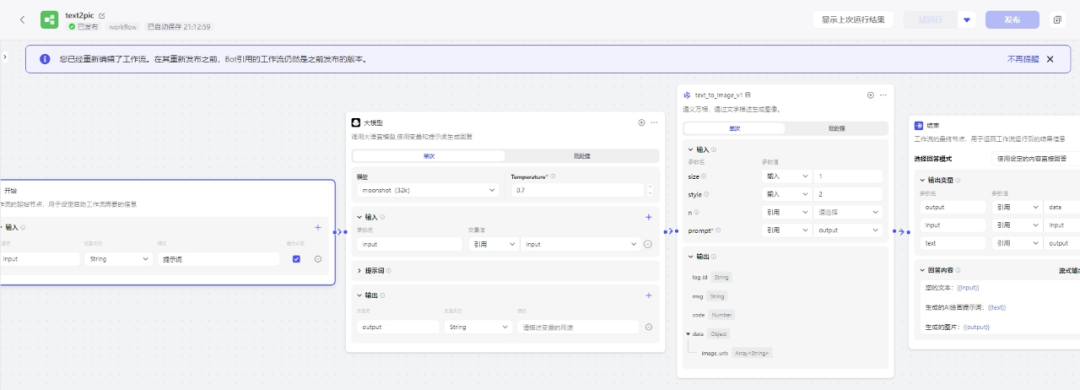Click the image_urls output row

click(x=737, y=353)
